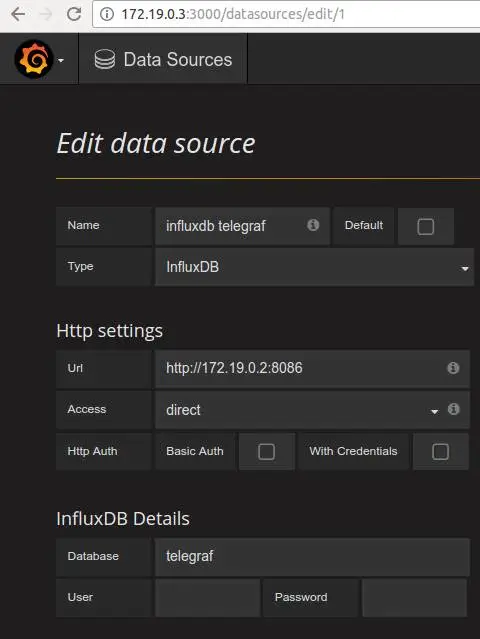Click the site info icon in the address bar
480x639 pixels.
click(107, 14)
